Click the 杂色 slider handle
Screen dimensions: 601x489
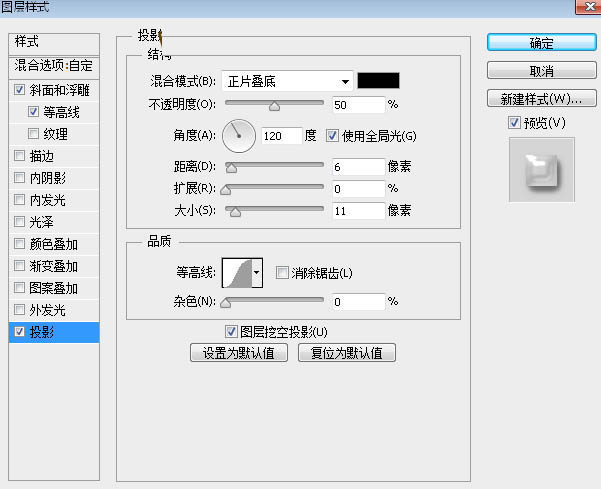pos(226,303)
